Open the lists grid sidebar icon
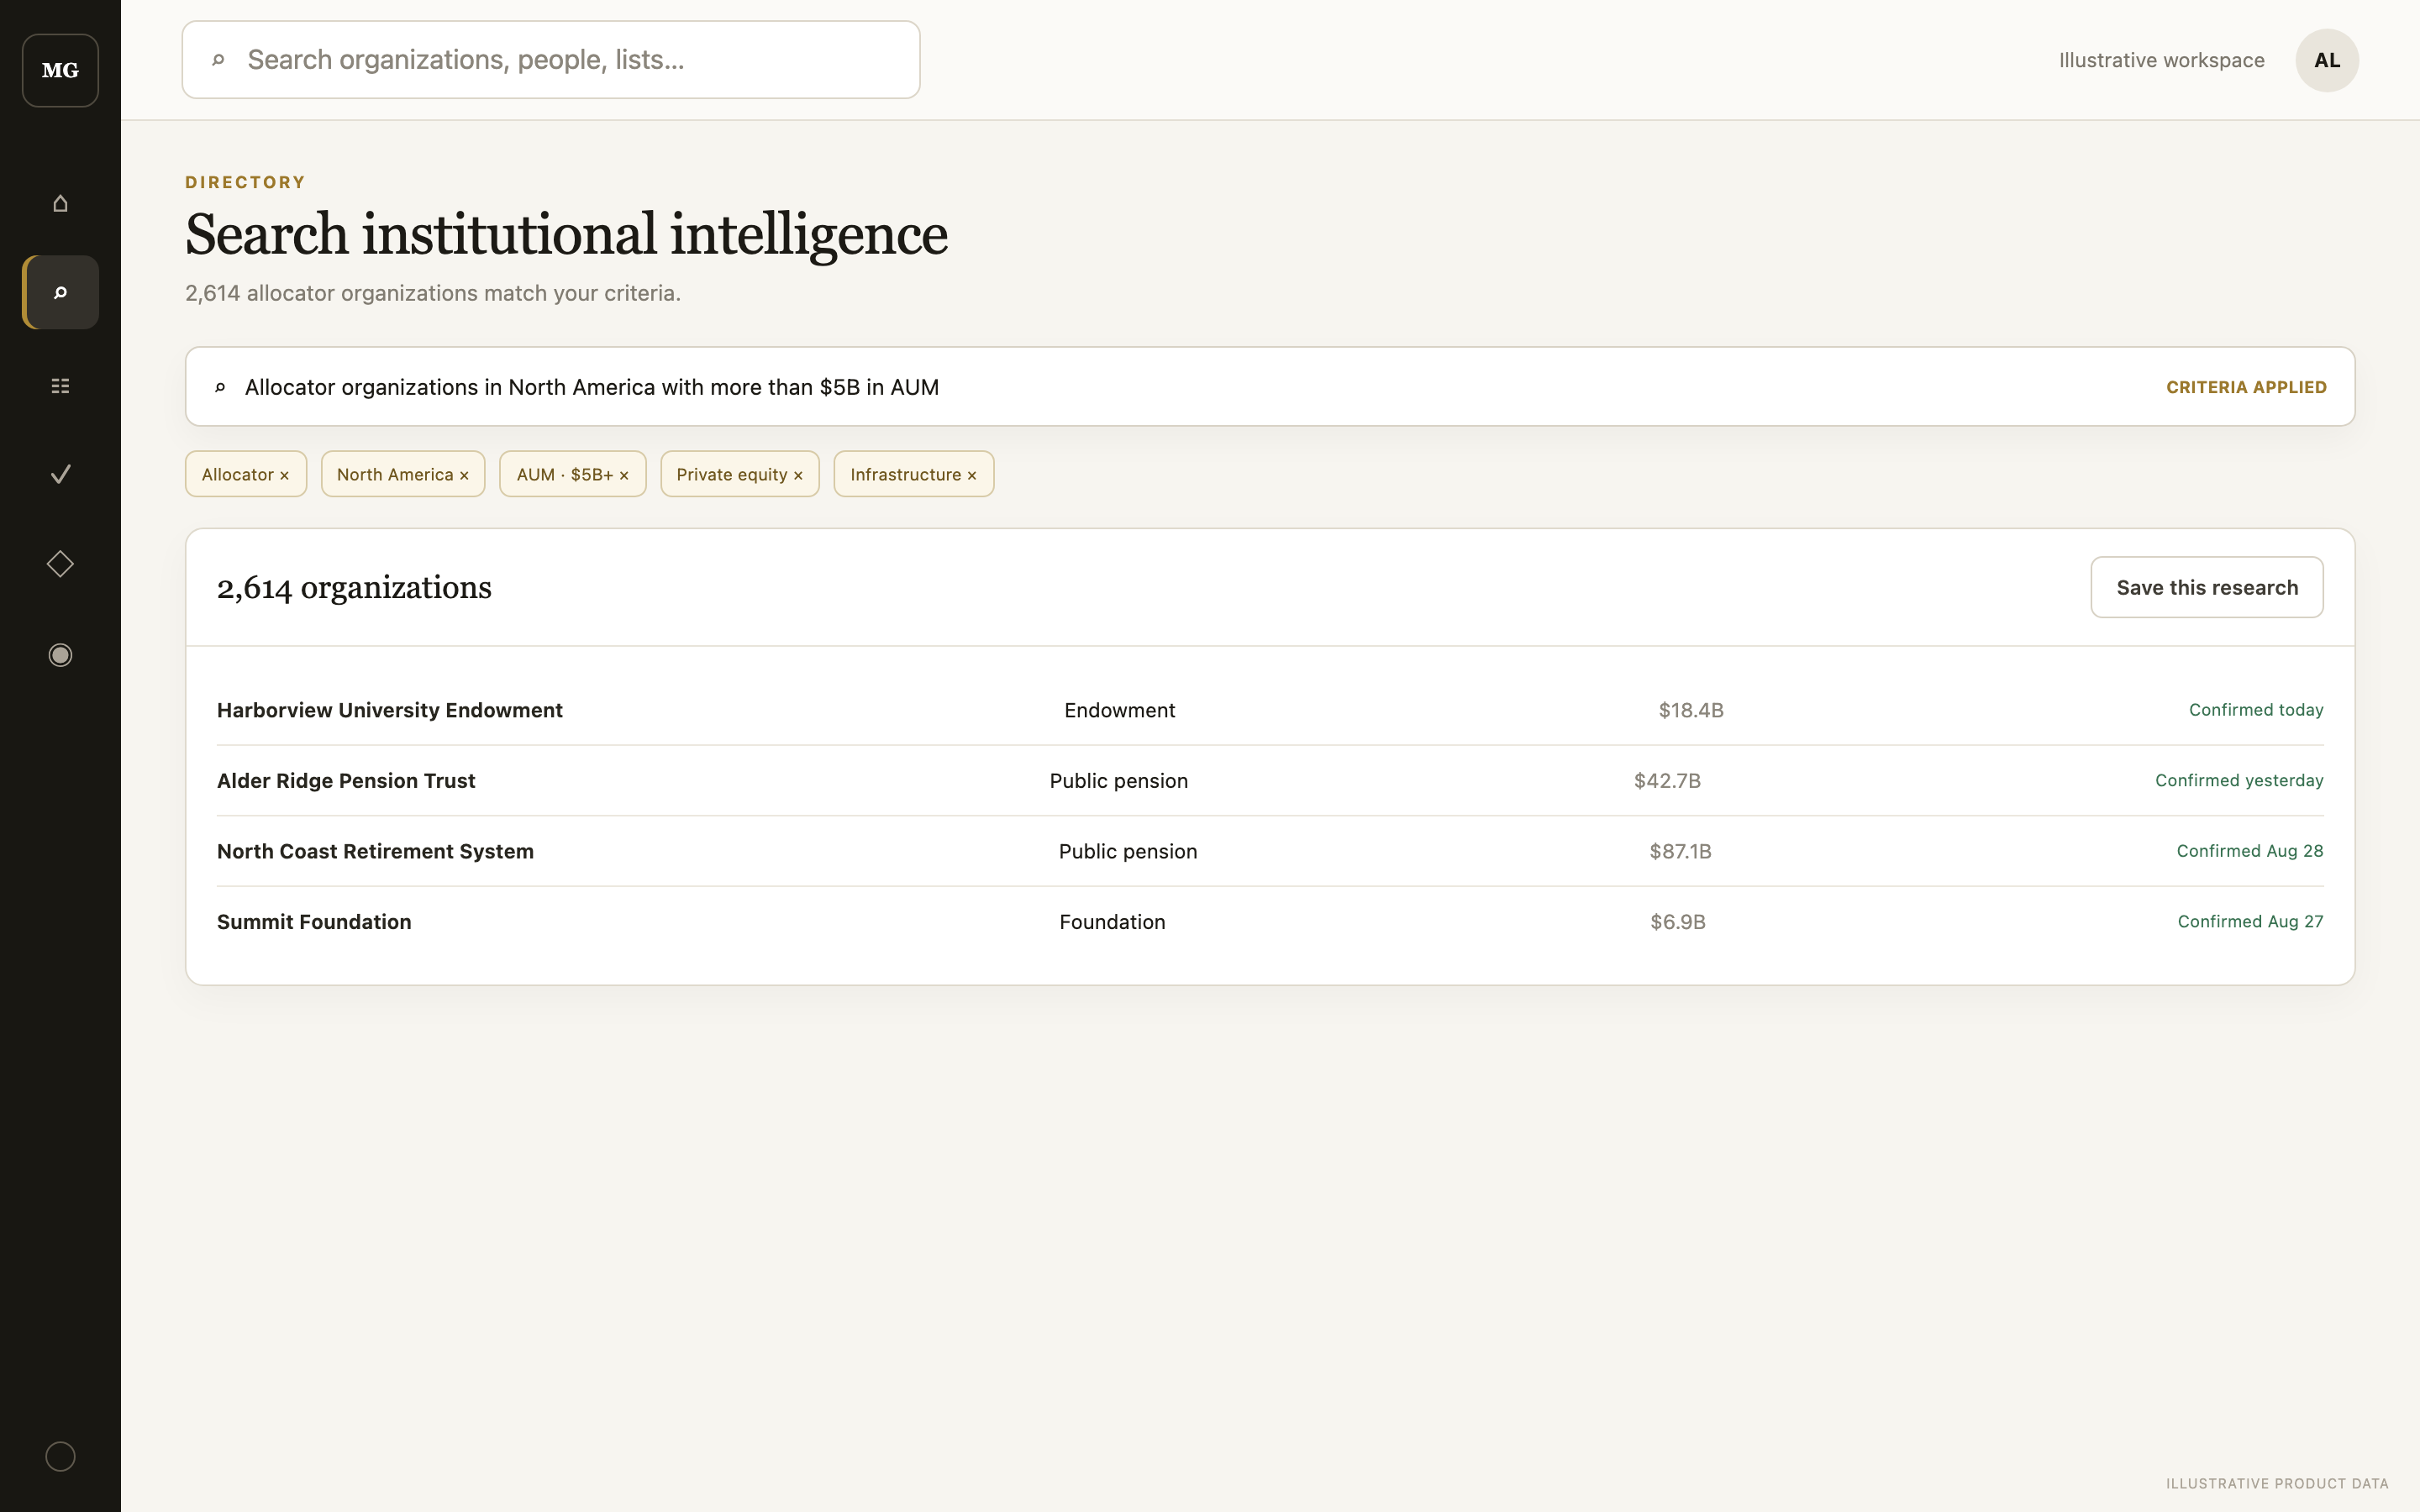This screenshot has height=1512, width=2420. (60, 385)
